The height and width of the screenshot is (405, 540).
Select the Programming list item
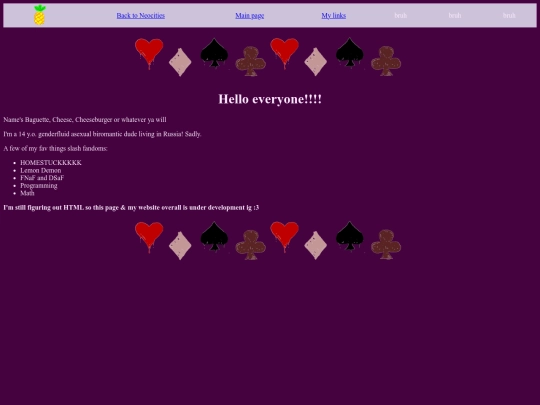39,186
